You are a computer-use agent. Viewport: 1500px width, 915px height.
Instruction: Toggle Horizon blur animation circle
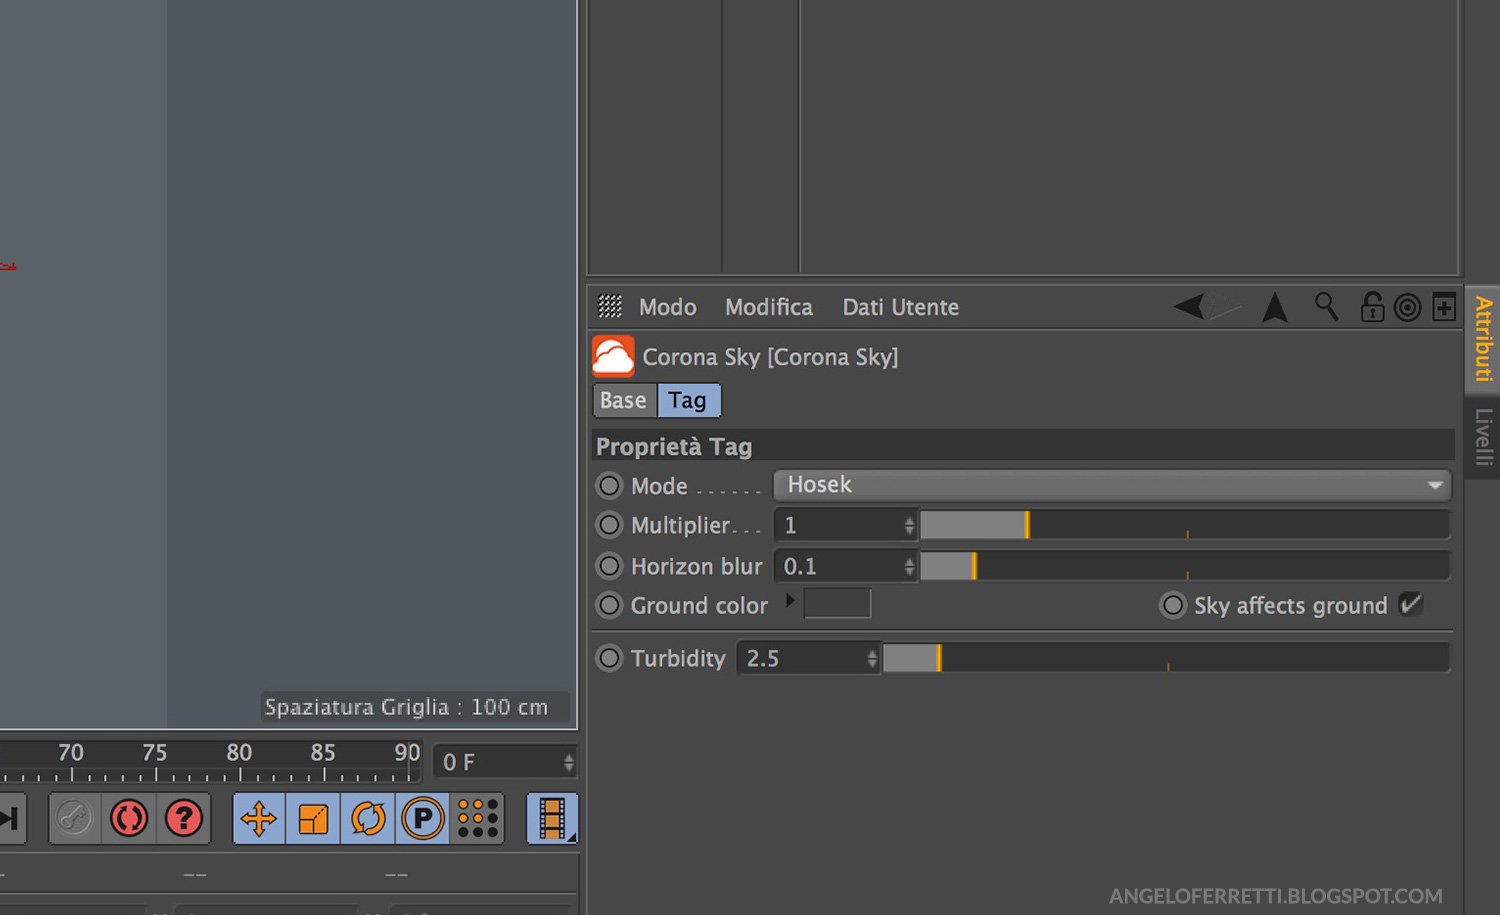[x=609, y=565]
